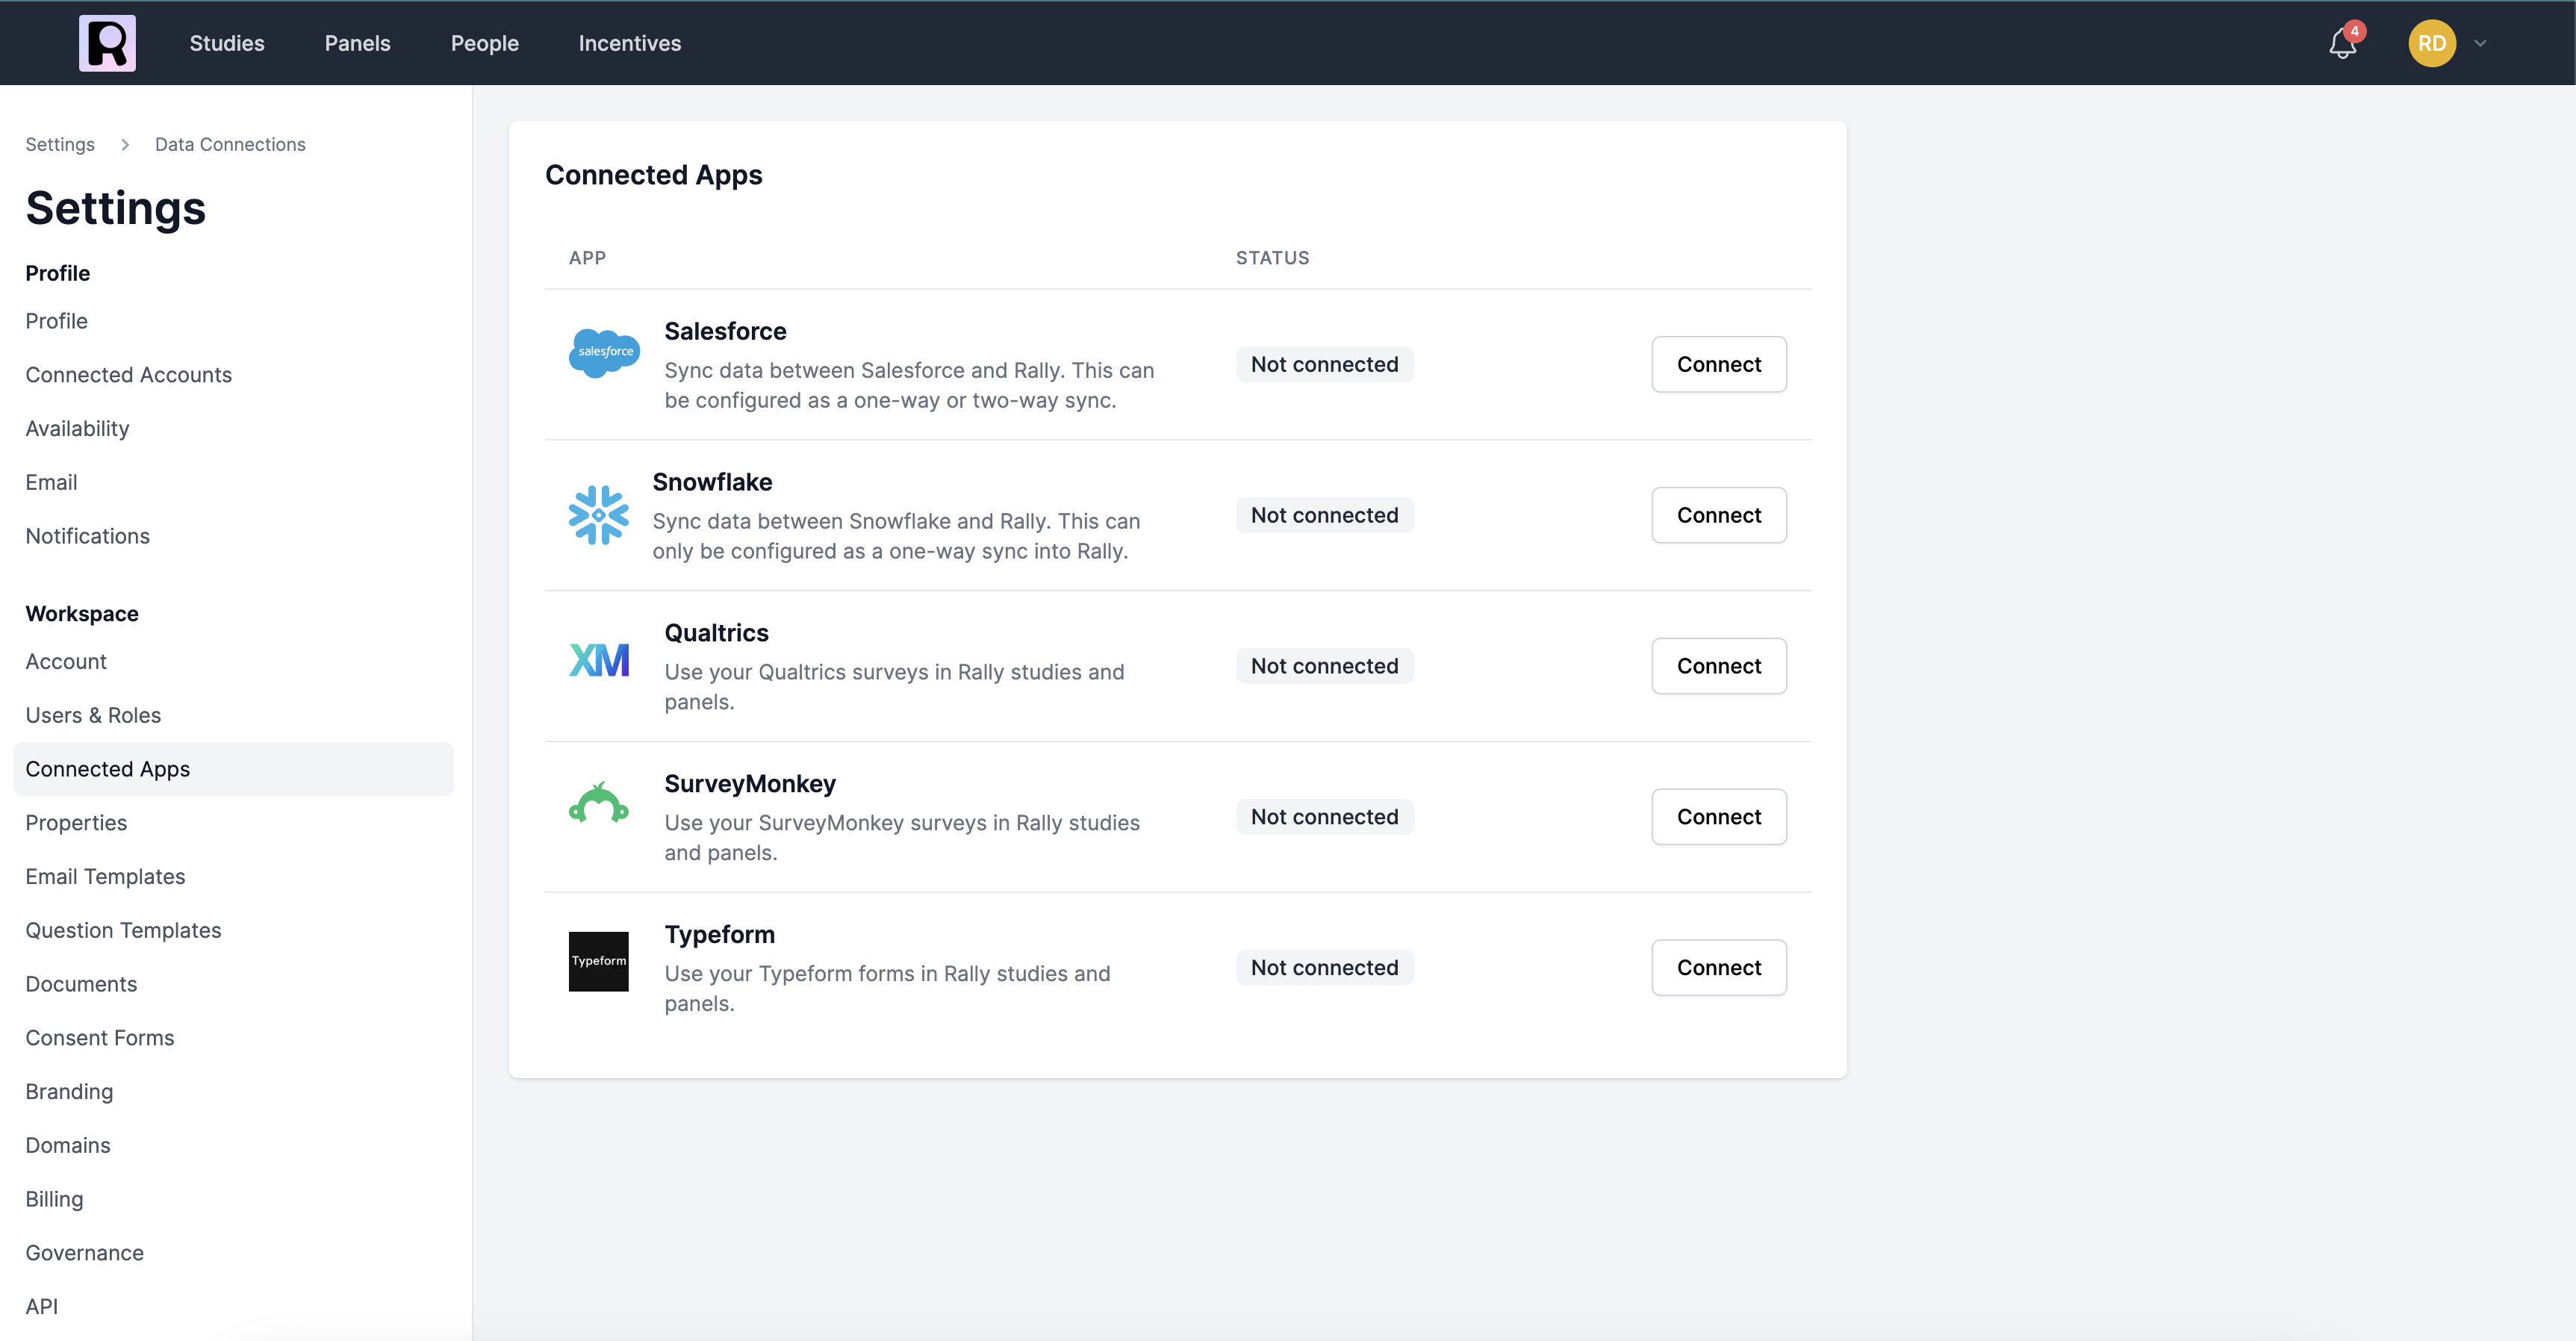Viewport: 2576px width, 1341px height.
Task: Navigate to Email Templates settings
Action: [x=105, y=876]
